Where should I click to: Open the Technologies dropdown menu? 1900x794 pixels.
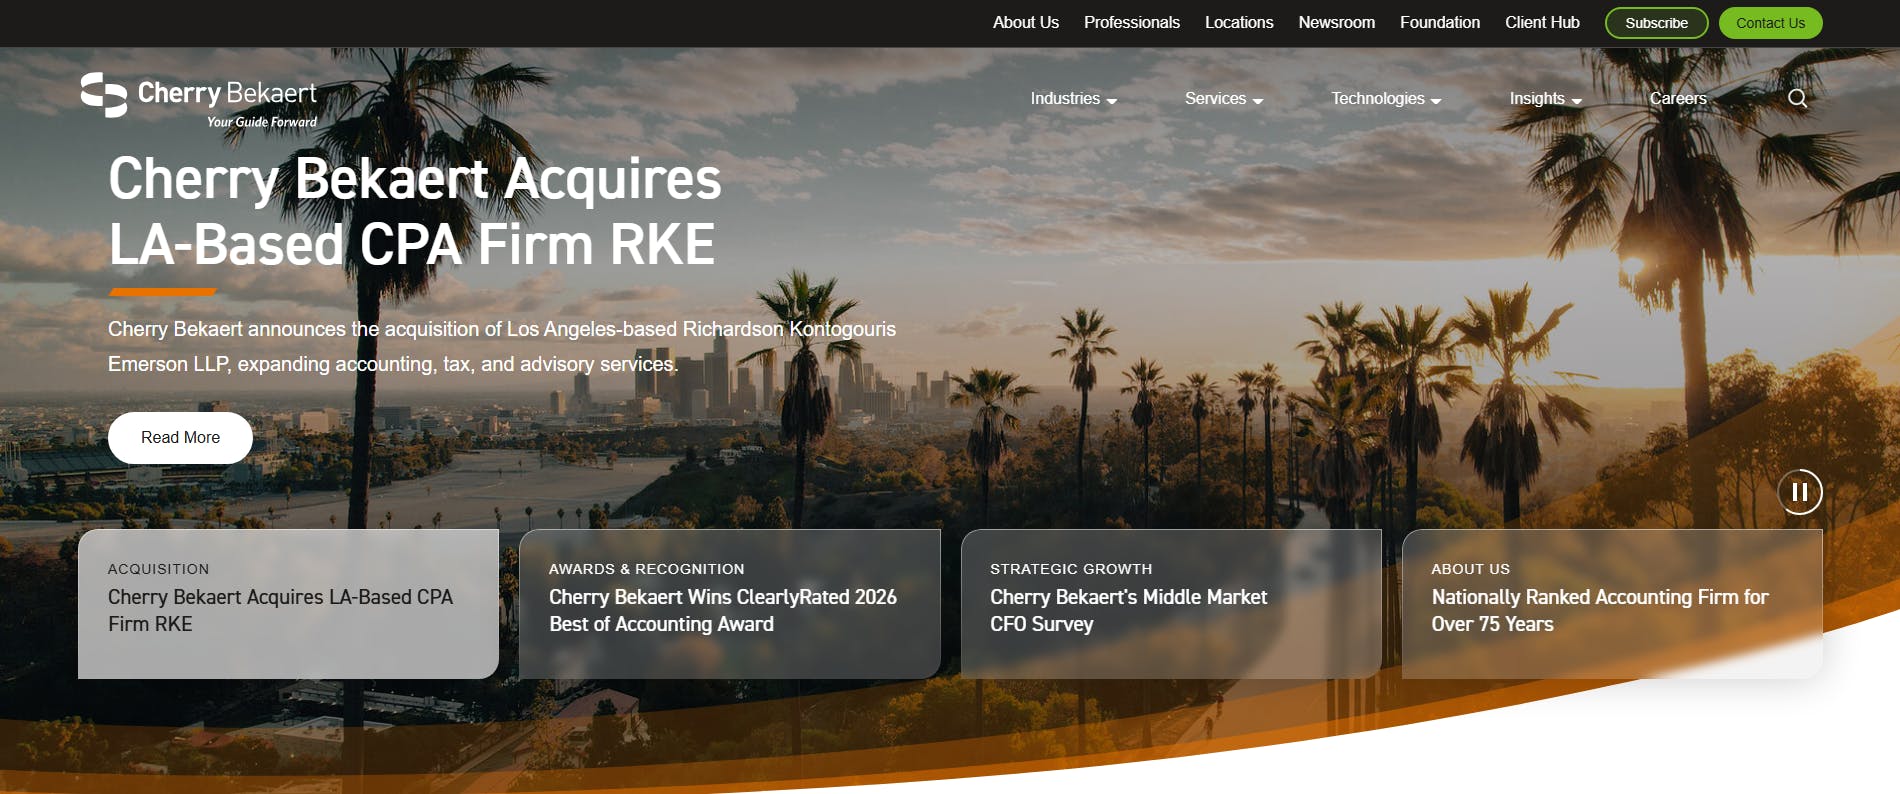tap(1386, 98)
